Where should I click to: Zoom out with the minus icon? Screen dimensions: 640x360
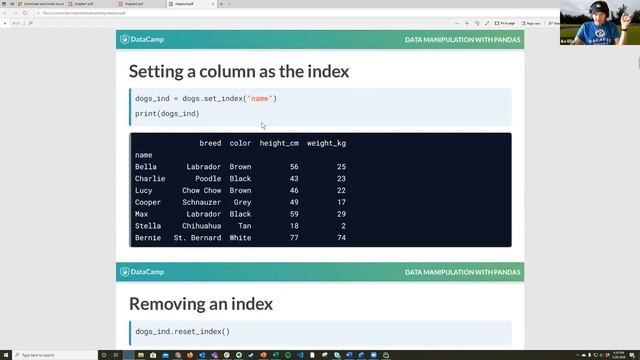coord(457,23)
